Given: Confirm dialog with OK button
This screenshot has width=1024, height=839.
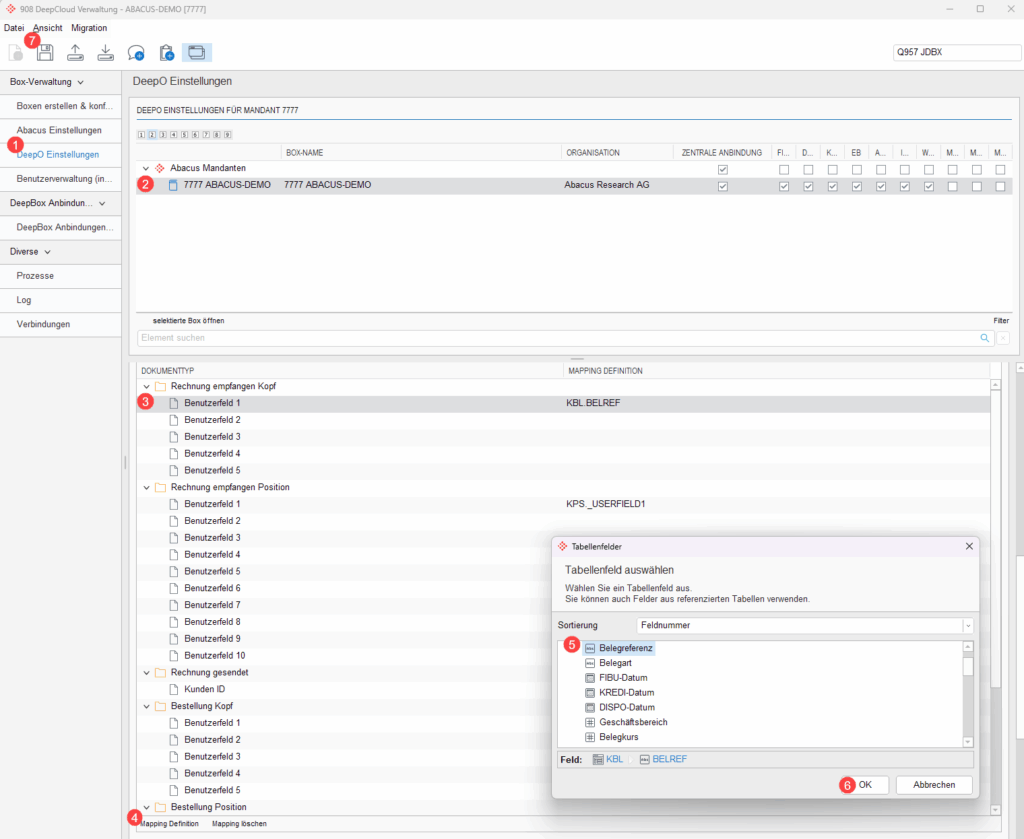Looking at the screenshot, I should [865, 785].
